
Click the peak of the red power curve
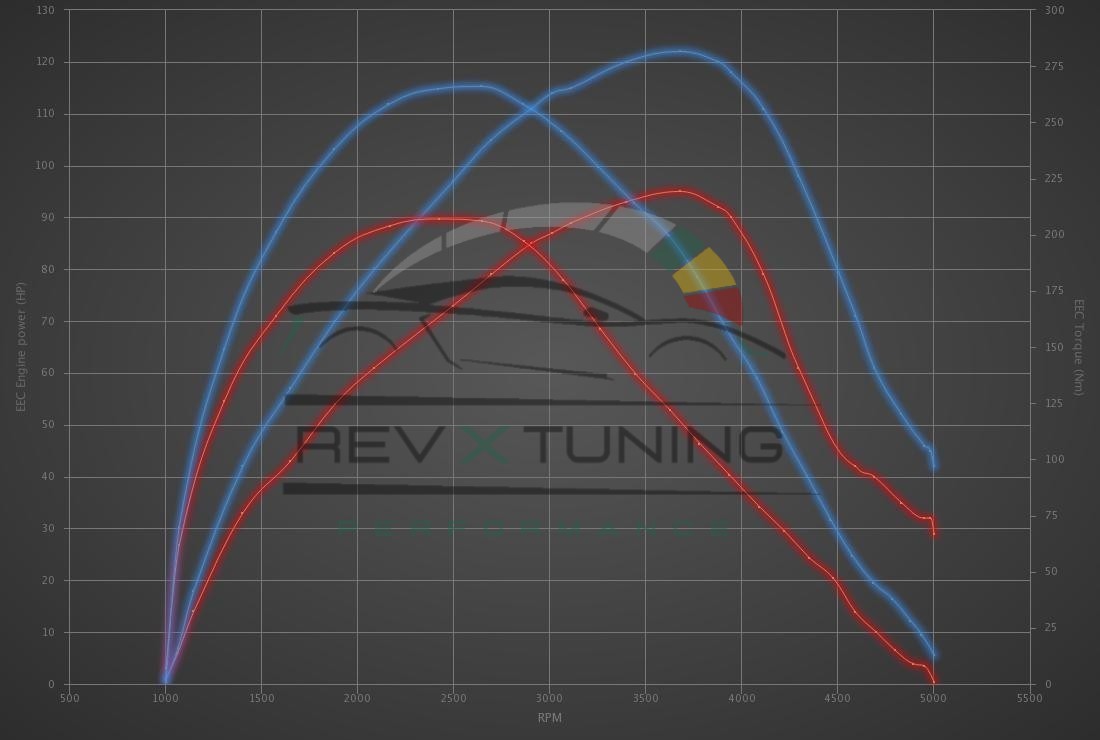(680, 190)
